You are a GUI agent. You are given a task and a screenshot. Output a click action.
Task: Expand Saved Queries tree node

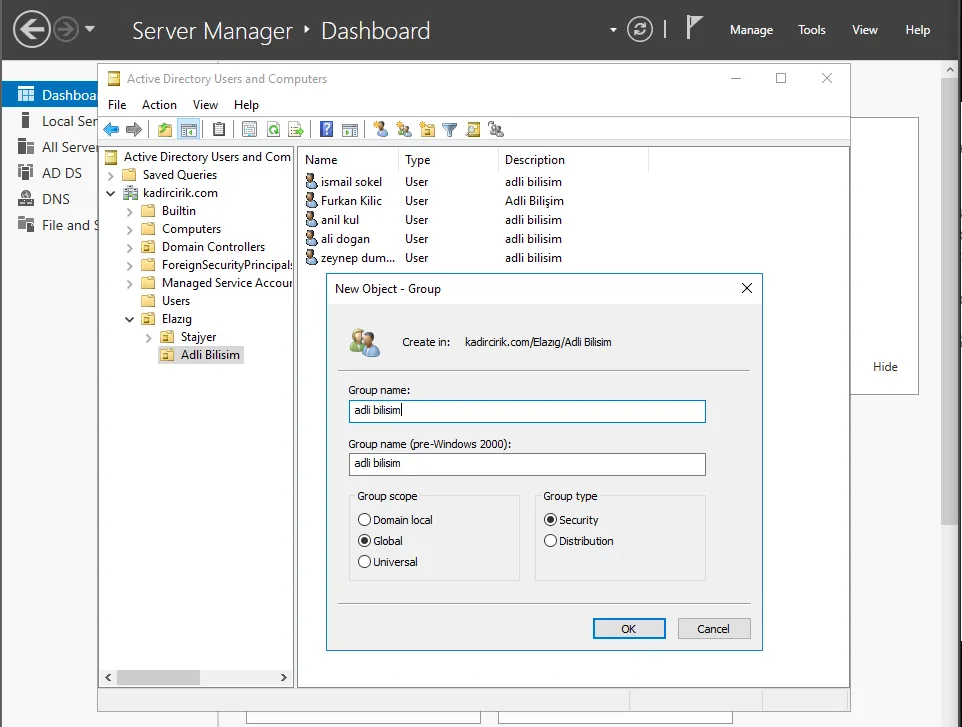(111, 175)
